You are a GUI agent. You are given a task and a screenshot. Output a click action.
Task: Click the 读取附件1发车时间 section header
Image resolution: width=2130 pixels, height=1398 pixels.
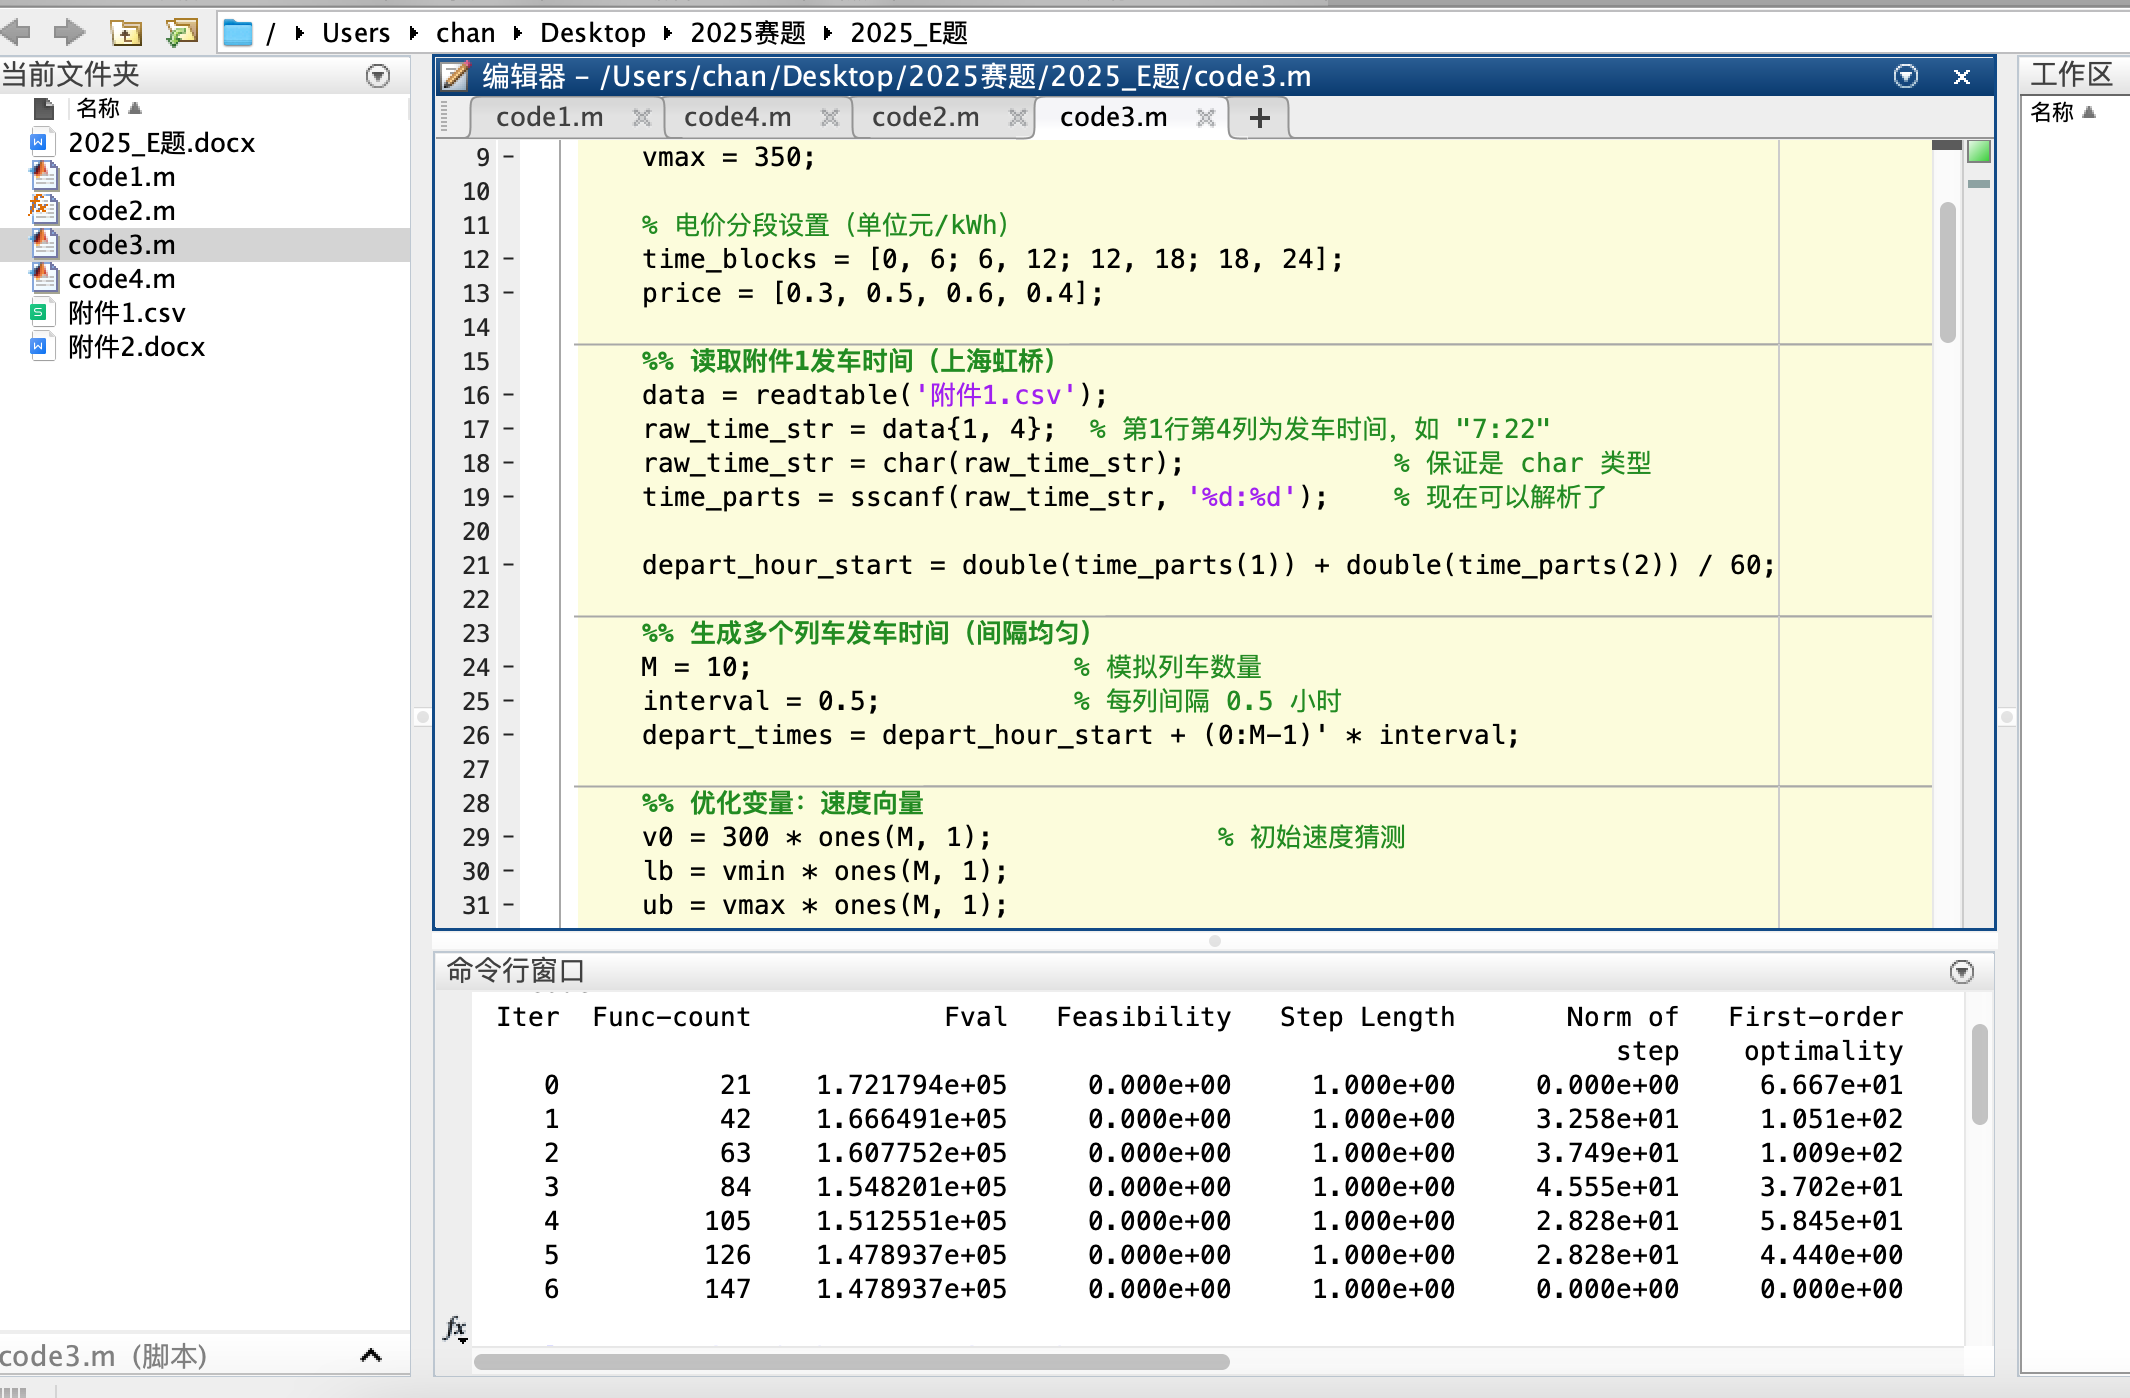click(848, 362)
